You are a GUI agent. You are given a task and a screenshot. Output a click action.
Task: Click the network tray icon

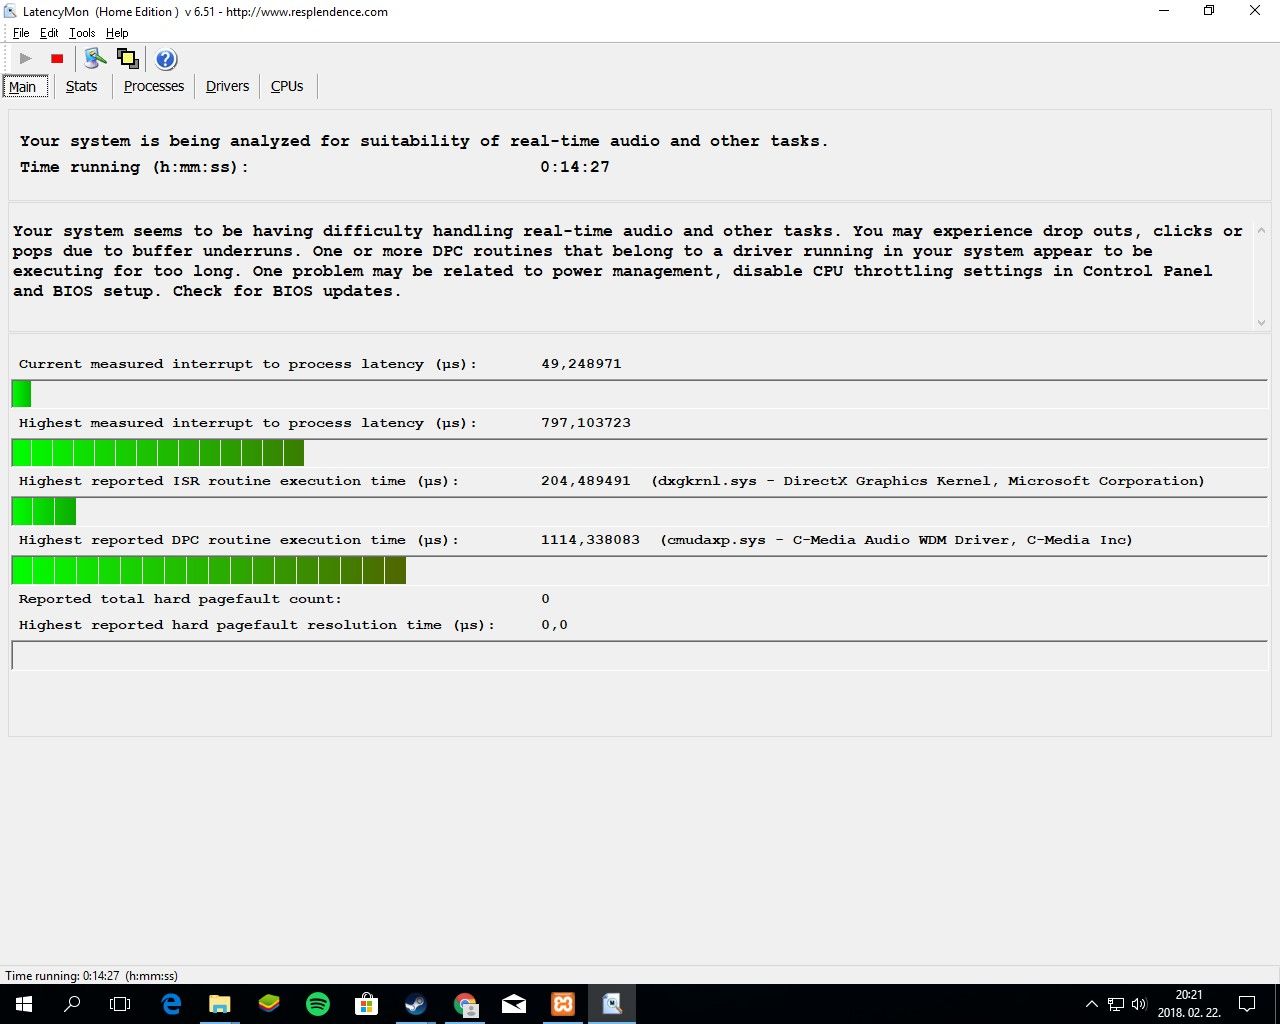[x=1116, y=1004]
